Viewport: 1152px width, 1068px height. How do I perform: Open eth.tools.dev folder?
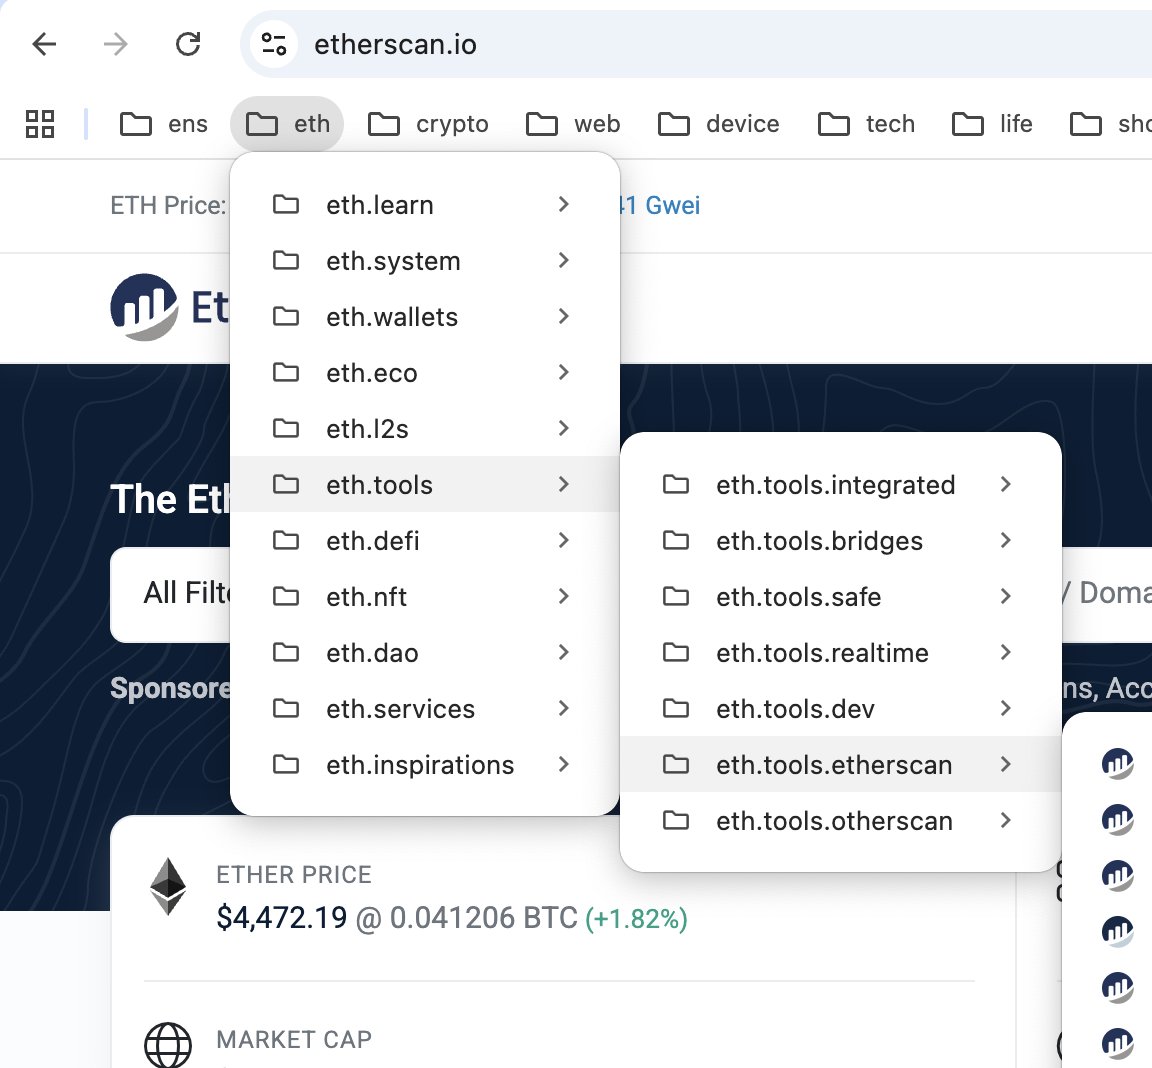point(840,708)
